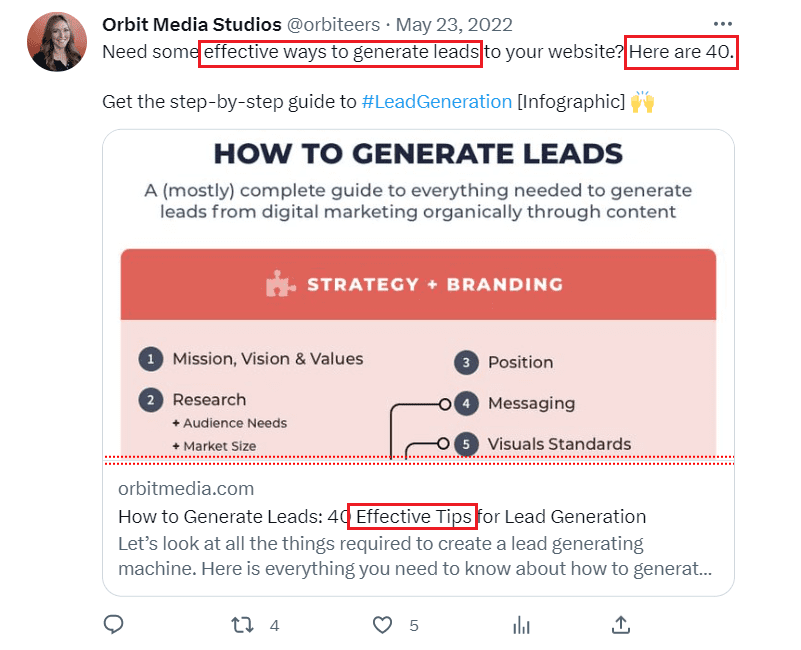Click the link card description text
Viewport: 801px width, 650px height.
point(415,557)
